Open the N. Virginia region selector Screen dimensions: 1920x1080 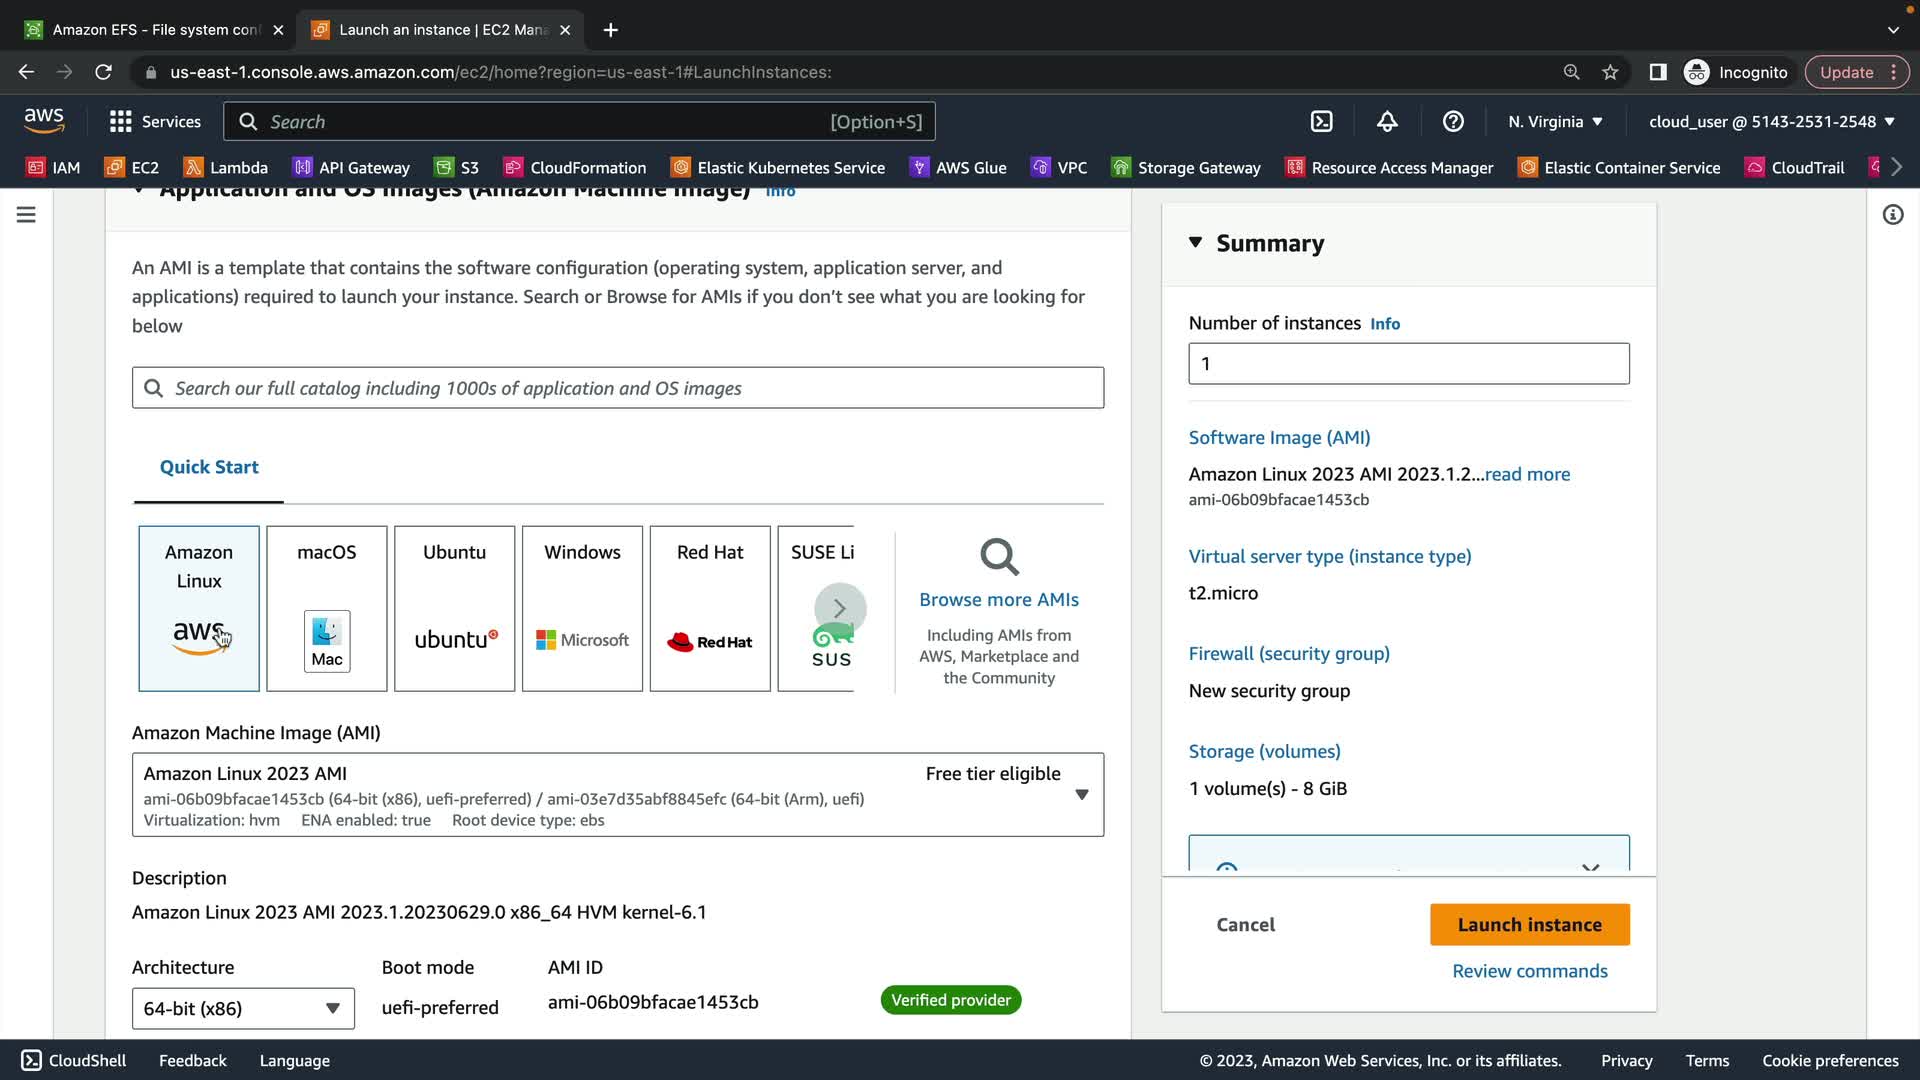[1555, 121]
